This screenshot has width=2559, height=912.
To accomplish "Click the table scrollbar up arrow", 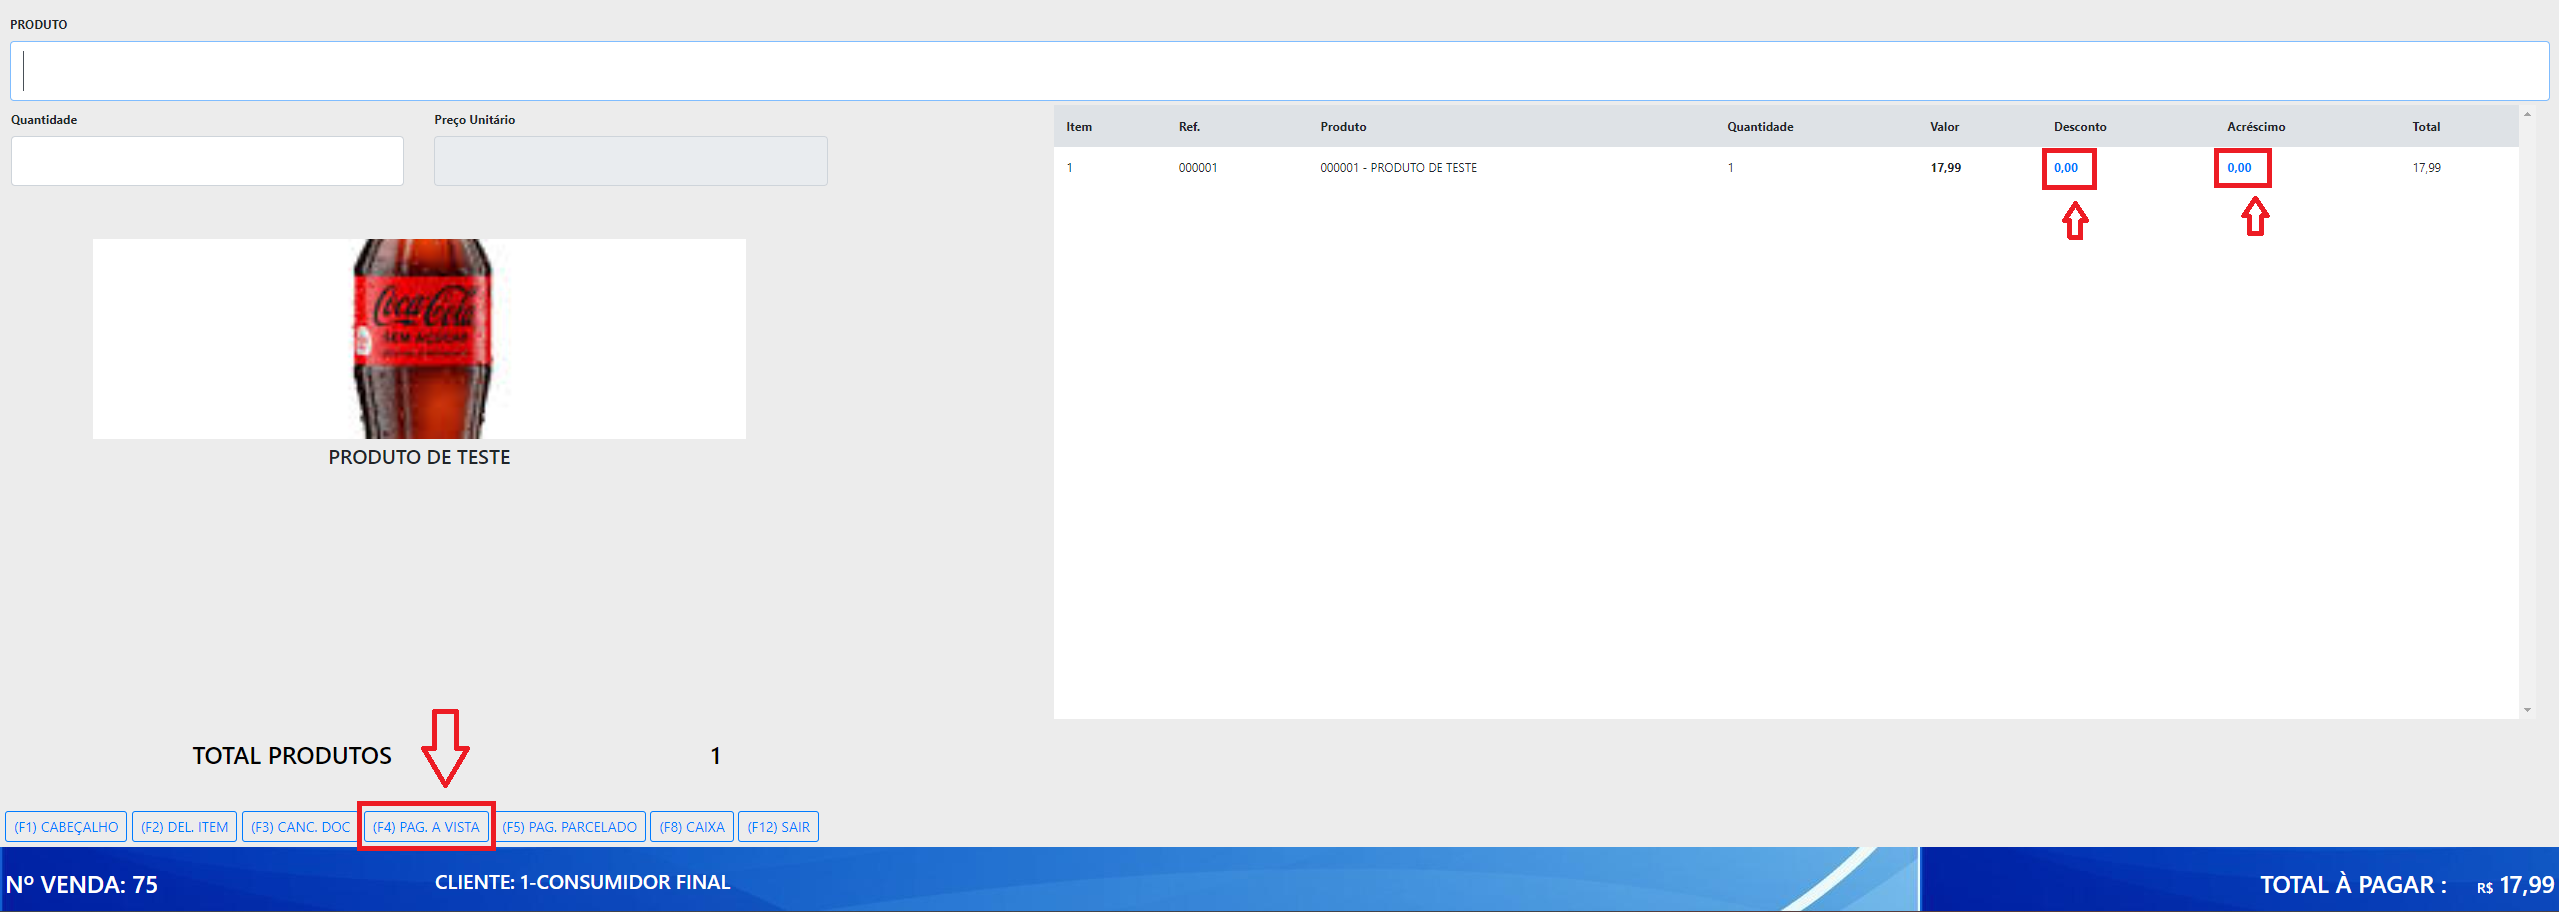I will pyautogui.click(x=2527, y=114).
